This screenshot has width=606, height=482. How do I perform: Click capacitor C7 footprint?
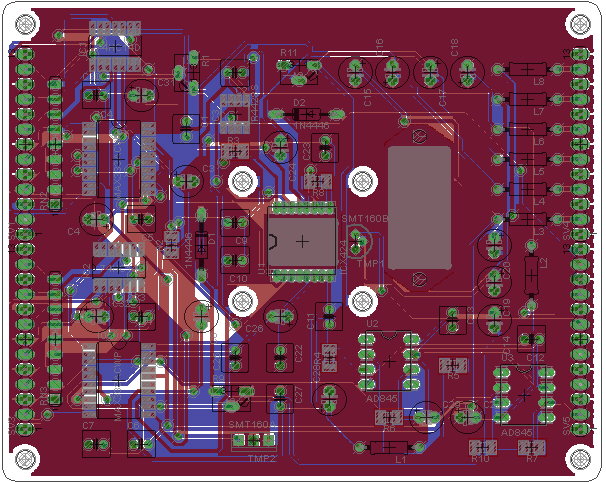pyautogui.click(x=96, y=444)
